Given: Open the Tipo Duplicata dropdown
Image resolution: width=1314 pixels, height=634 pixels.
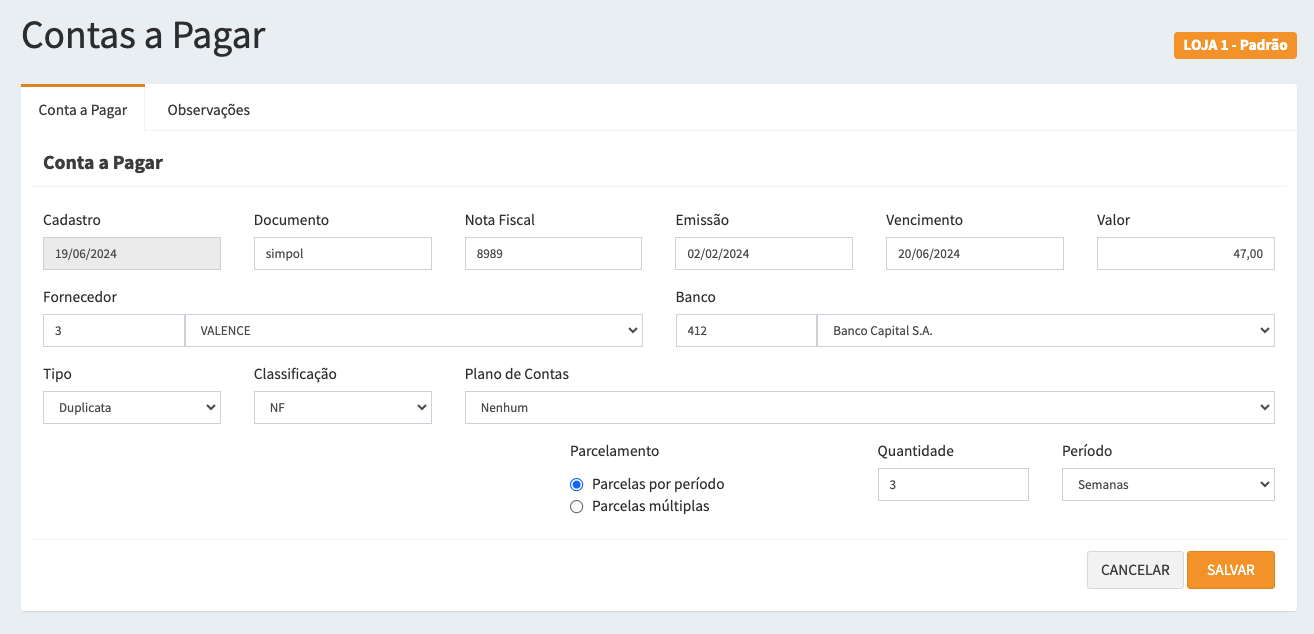Looking at the screenshot, I should [x=132, y=408].
